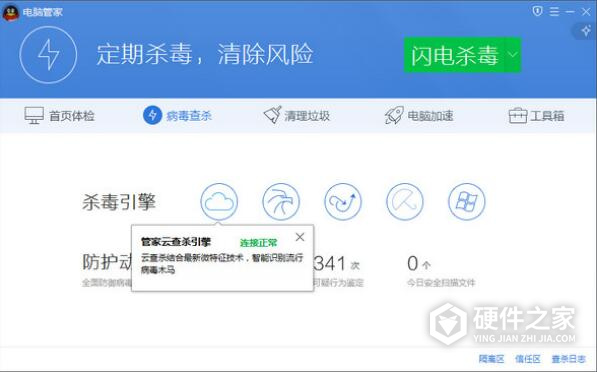This screenshot has width=597, height=372.
Task: Open the 工具箱 tab
Action: click(x=536, y=116)
